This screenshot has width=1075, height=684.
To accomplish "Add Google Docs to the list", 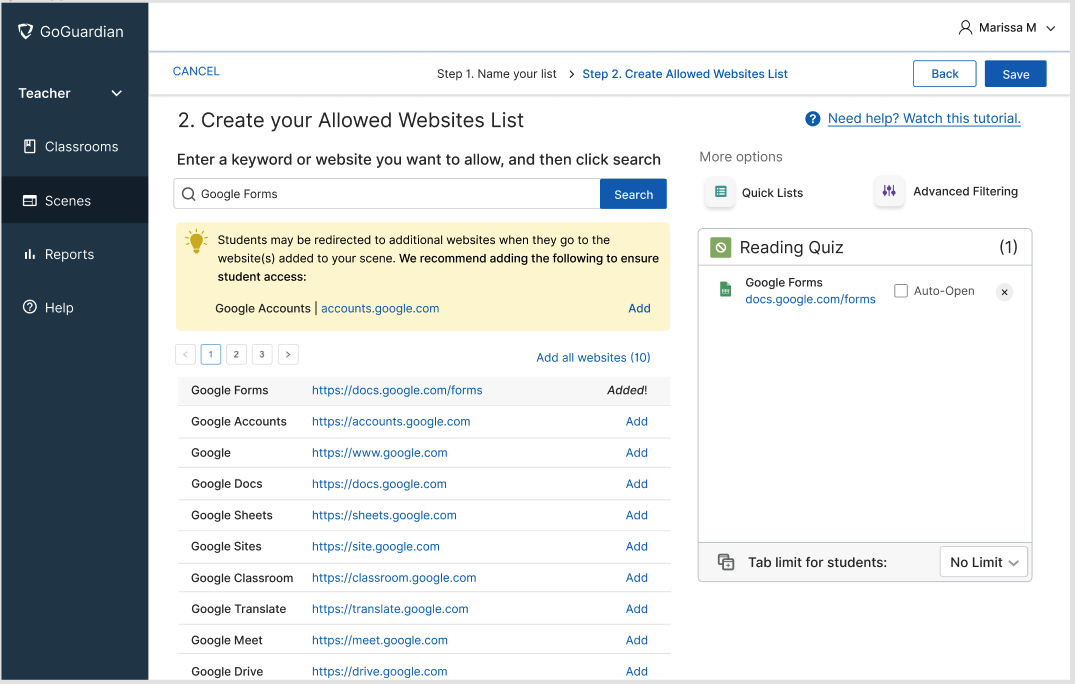I will [x=636, y=484].
